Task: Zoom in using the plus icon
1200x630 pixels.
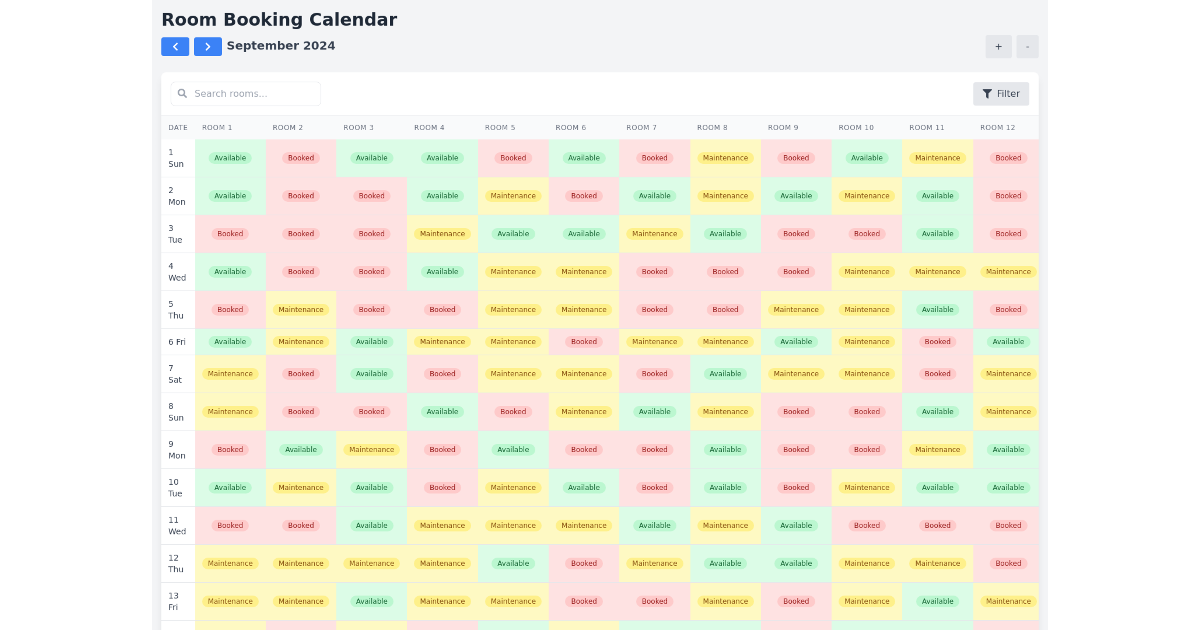Action: (x=998, y=46)
